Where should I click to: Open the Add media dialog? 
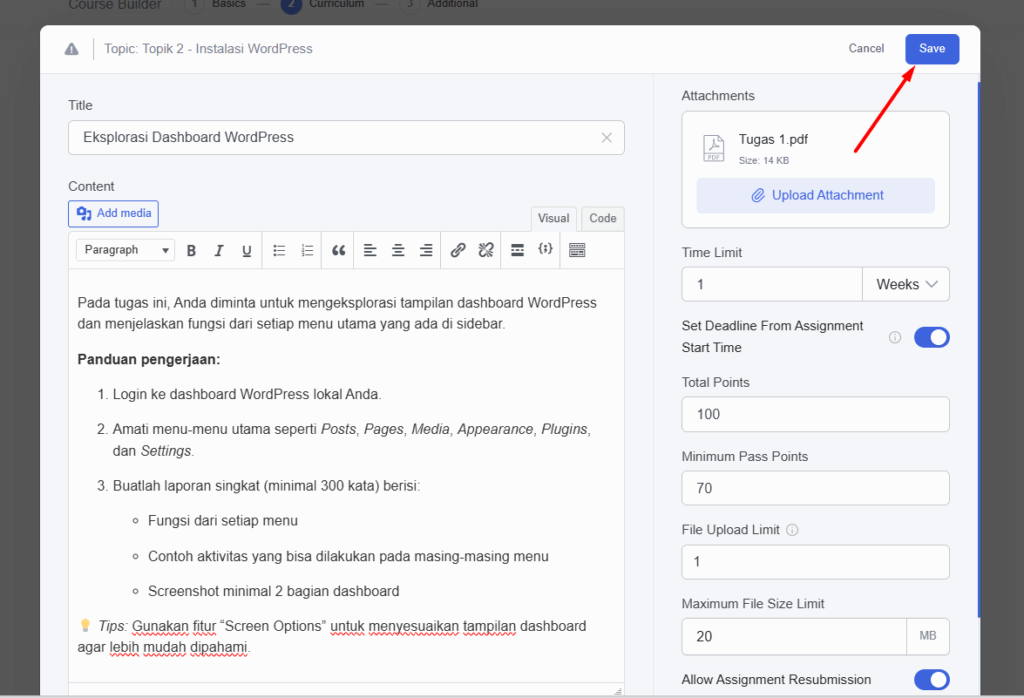tap(113, 213)
